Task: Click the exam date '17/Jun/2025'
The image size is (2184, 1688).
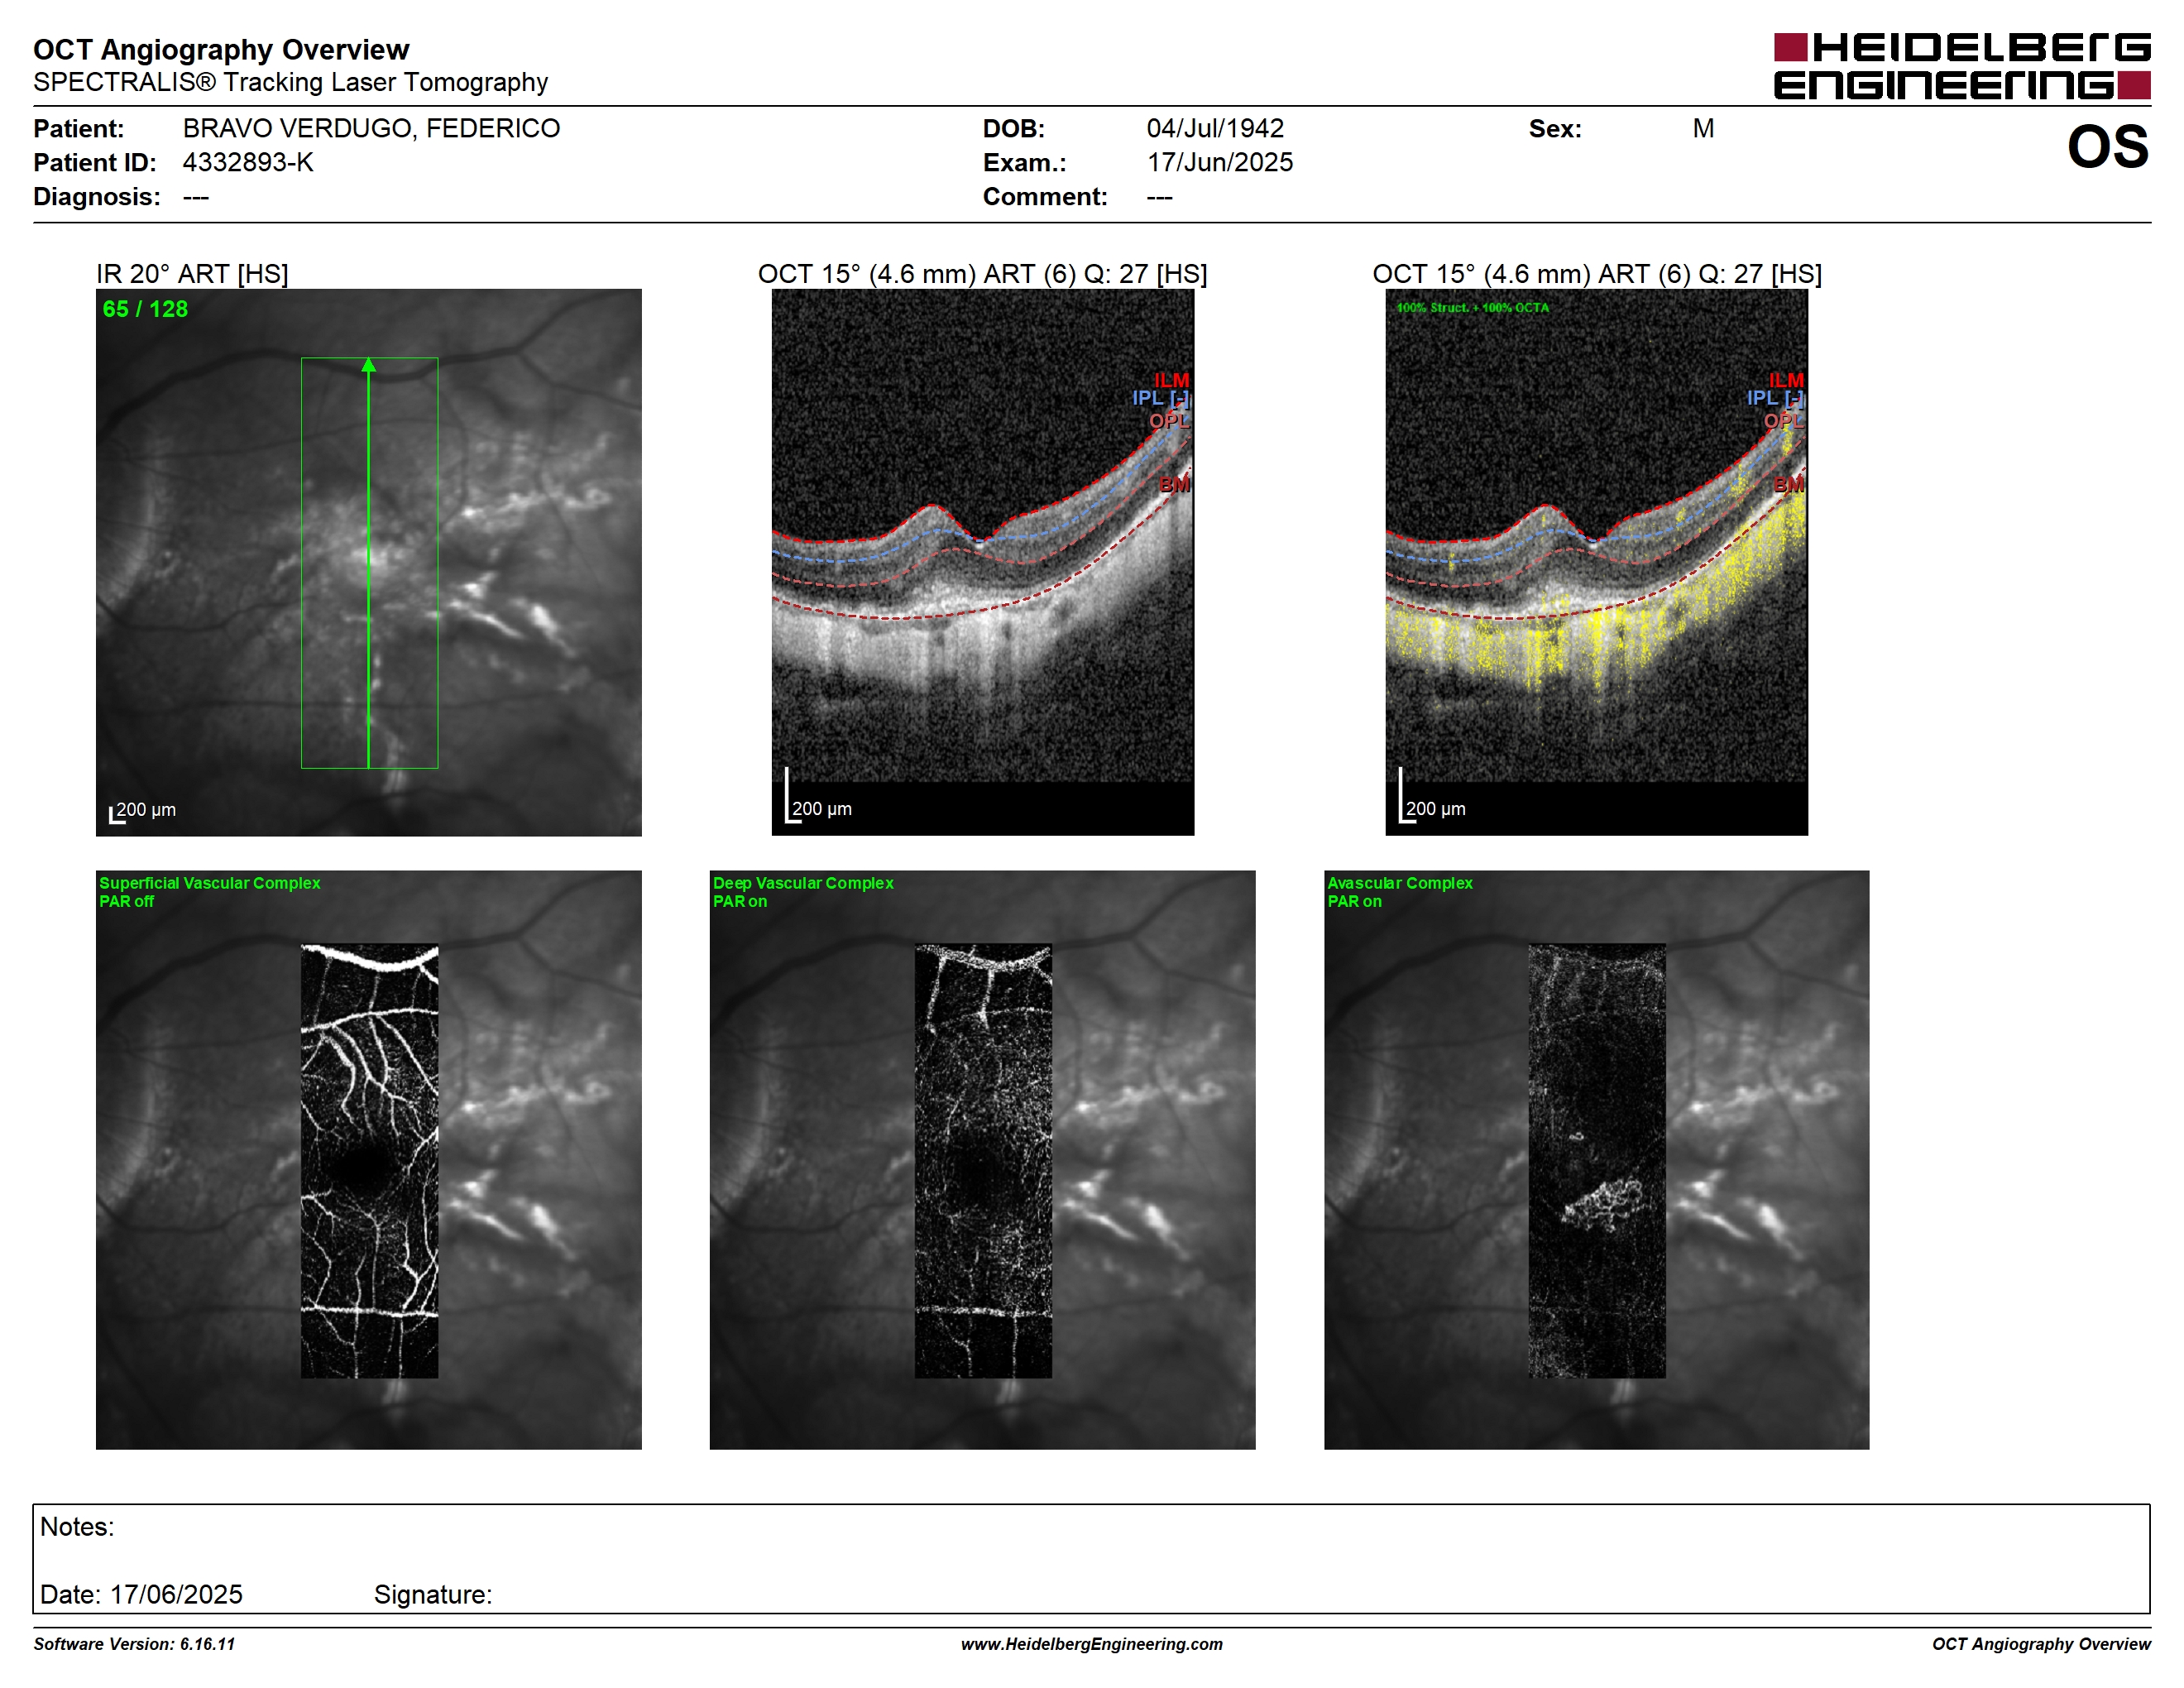Action: pos(1220,162)
